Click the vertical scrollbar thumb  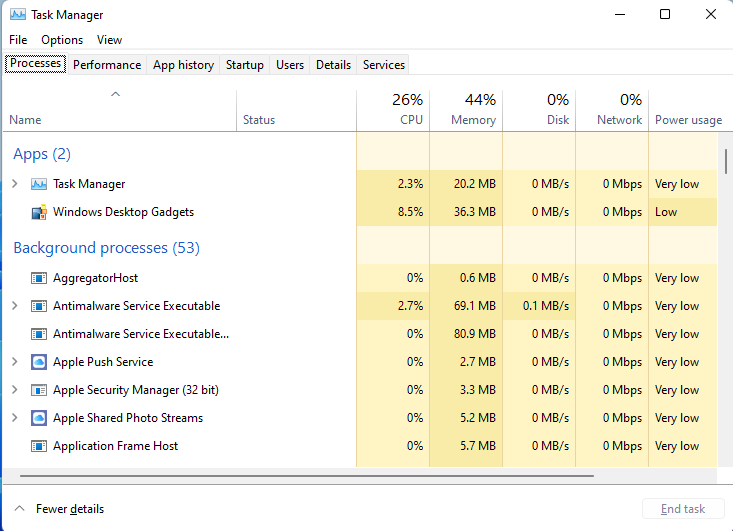725,160
